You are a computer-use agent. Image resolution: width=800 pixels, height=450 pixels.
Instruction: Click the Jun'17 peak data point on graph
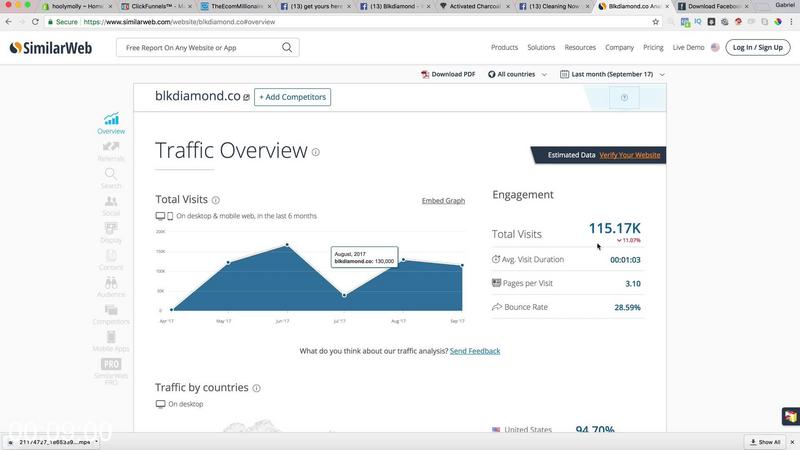pos(287,245)
